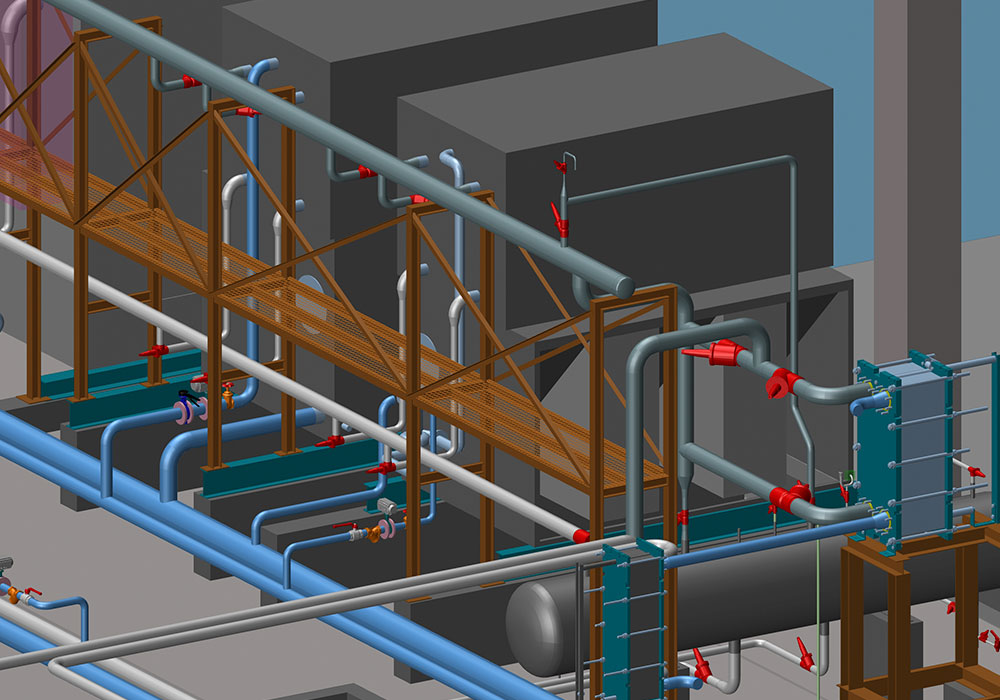Click the thin green vertical line
The width and height of the screenshot is (1000, 700).
coord(817,600)
